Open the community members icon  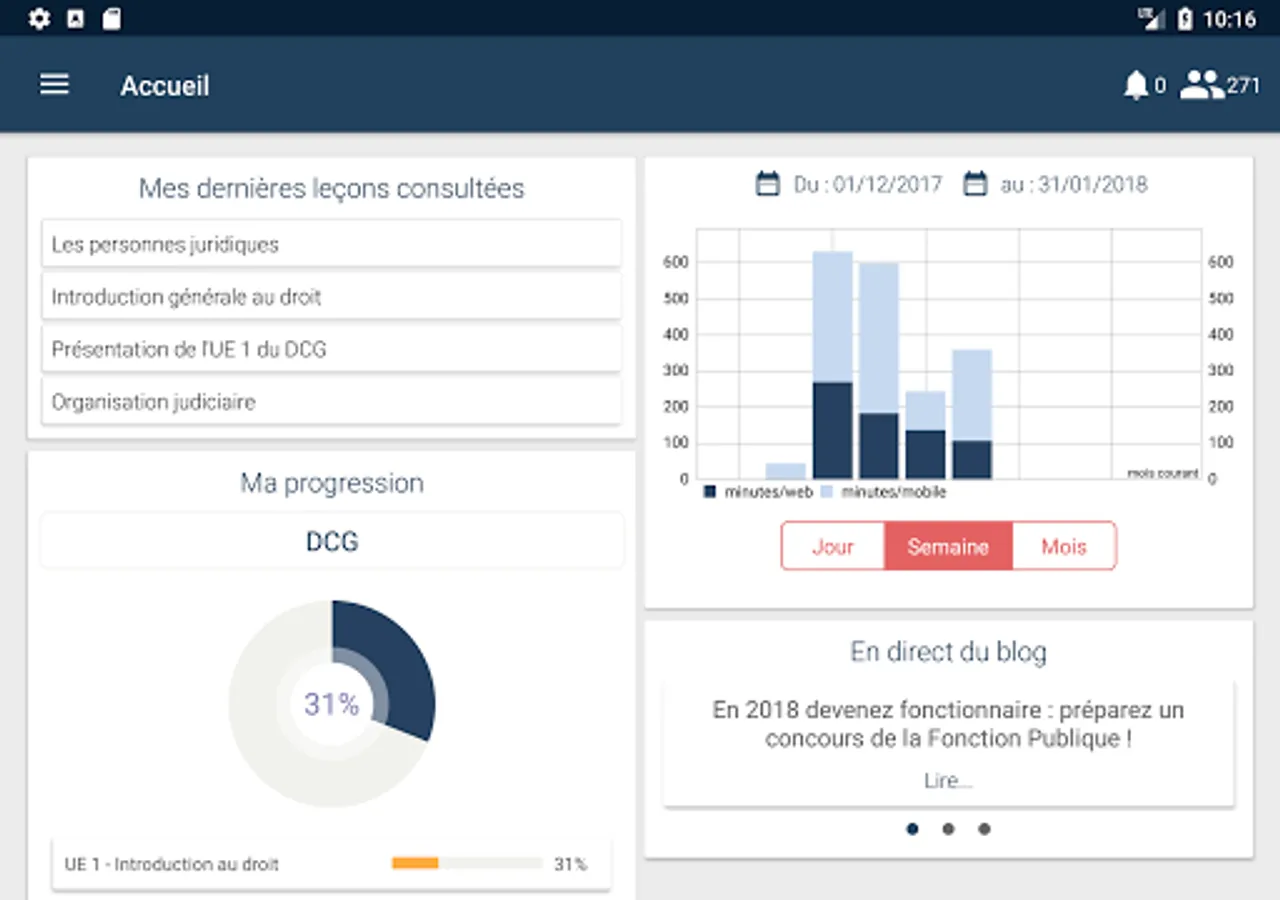pyautogui.click(x=1201, y=86)
